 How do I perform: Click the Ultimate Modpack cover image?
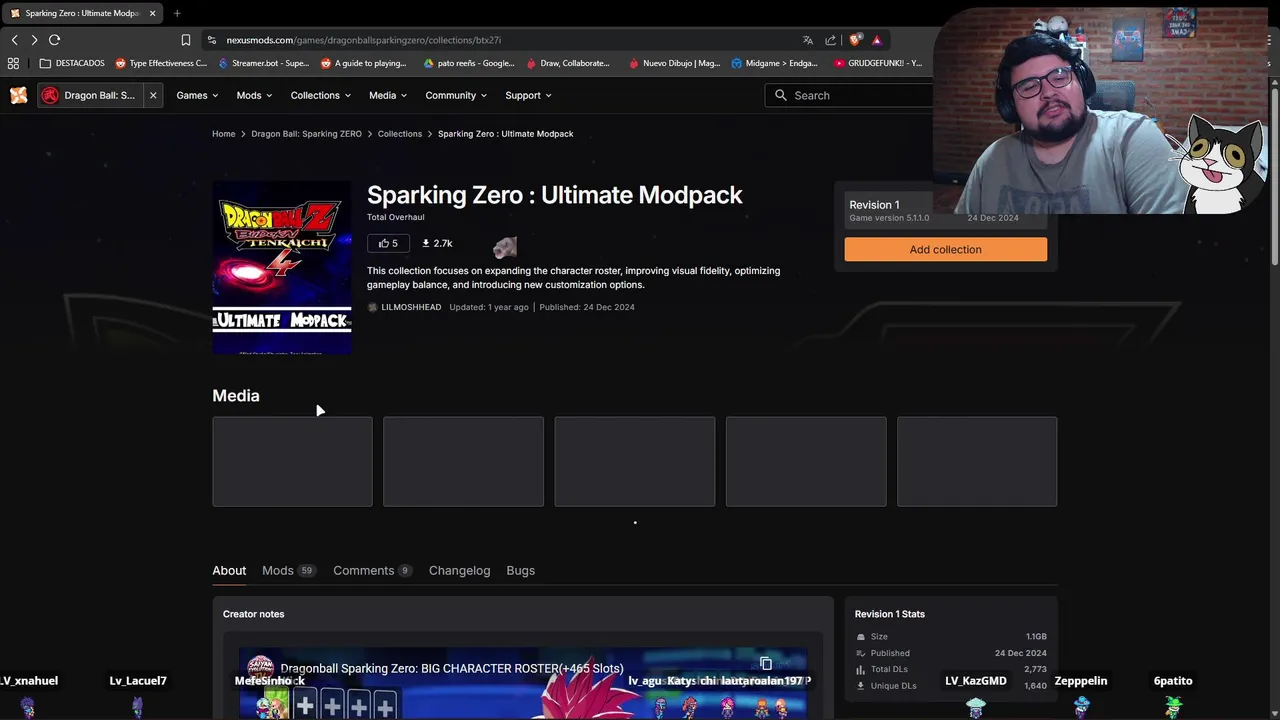tap(282, 267)
